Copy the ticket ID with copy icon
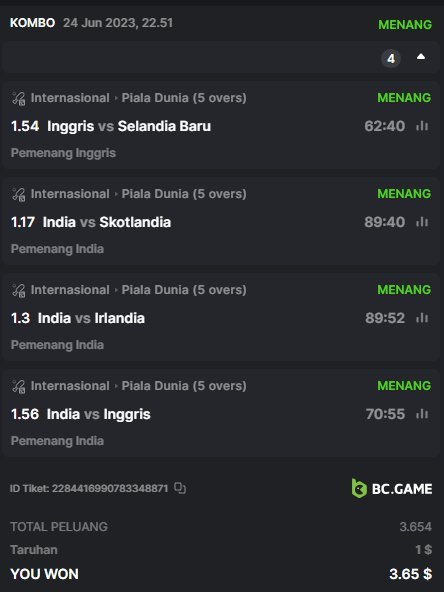 tap(180, 488)
